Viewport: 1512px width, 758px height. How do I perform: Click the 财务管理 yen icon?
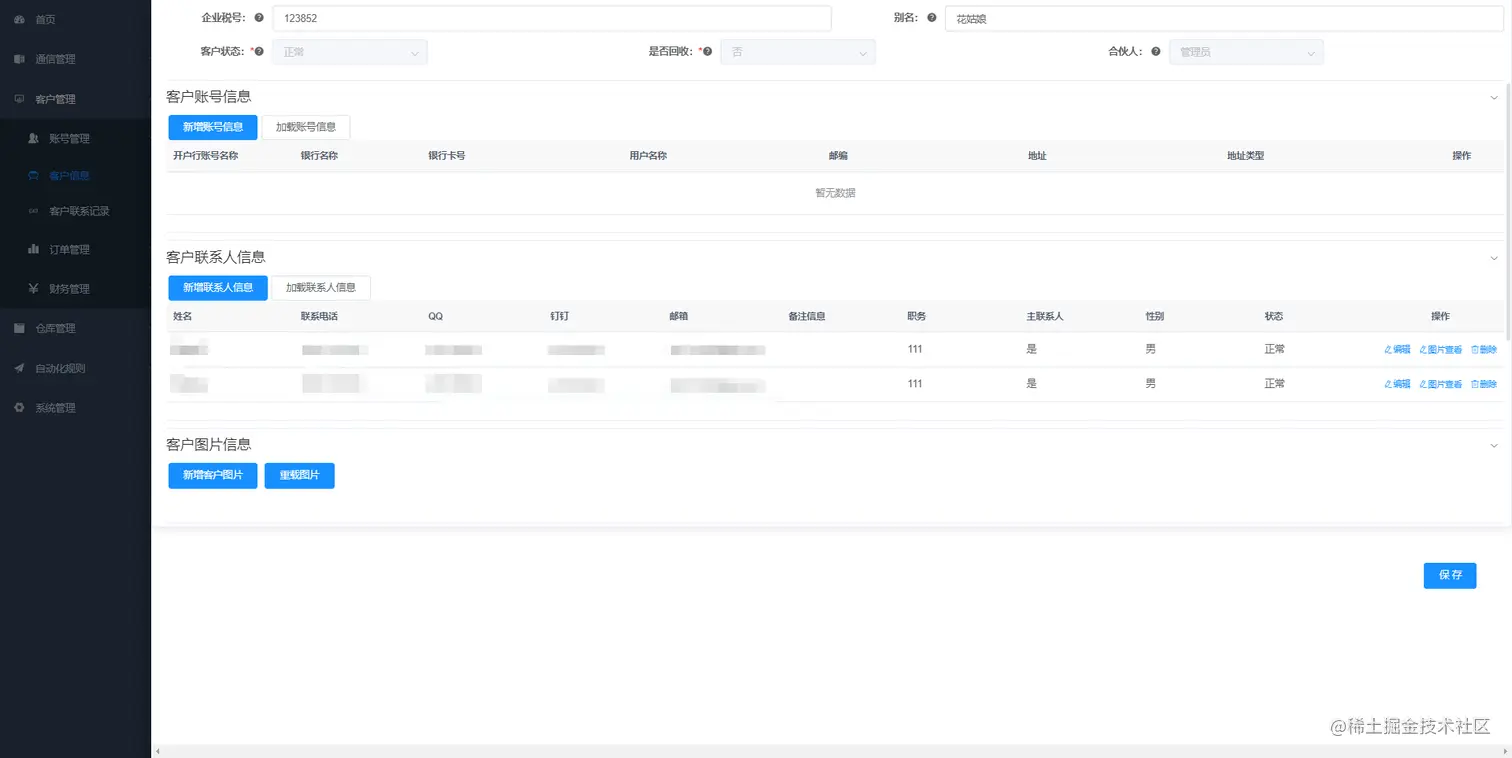pos(33,289)
